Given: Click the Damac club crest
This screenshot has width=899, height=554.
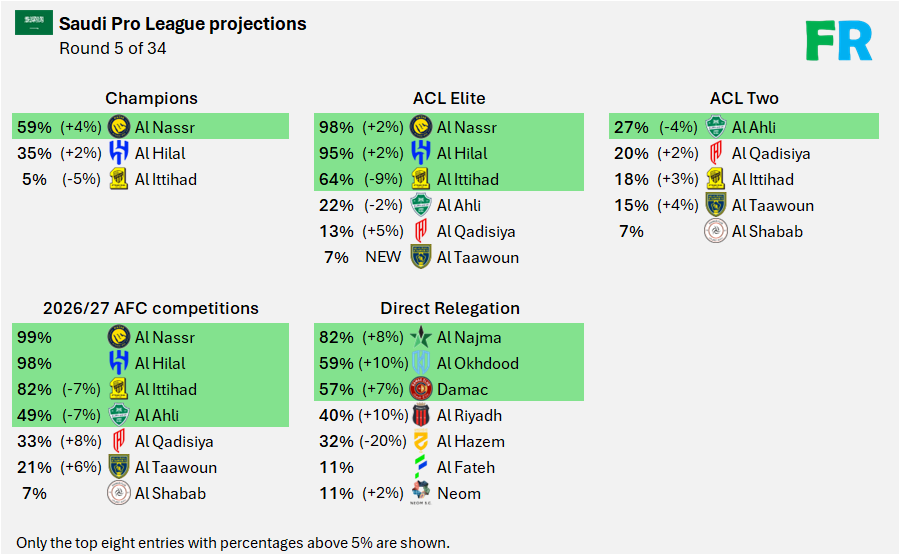Looking at the screenshot, I should point(421,389).
